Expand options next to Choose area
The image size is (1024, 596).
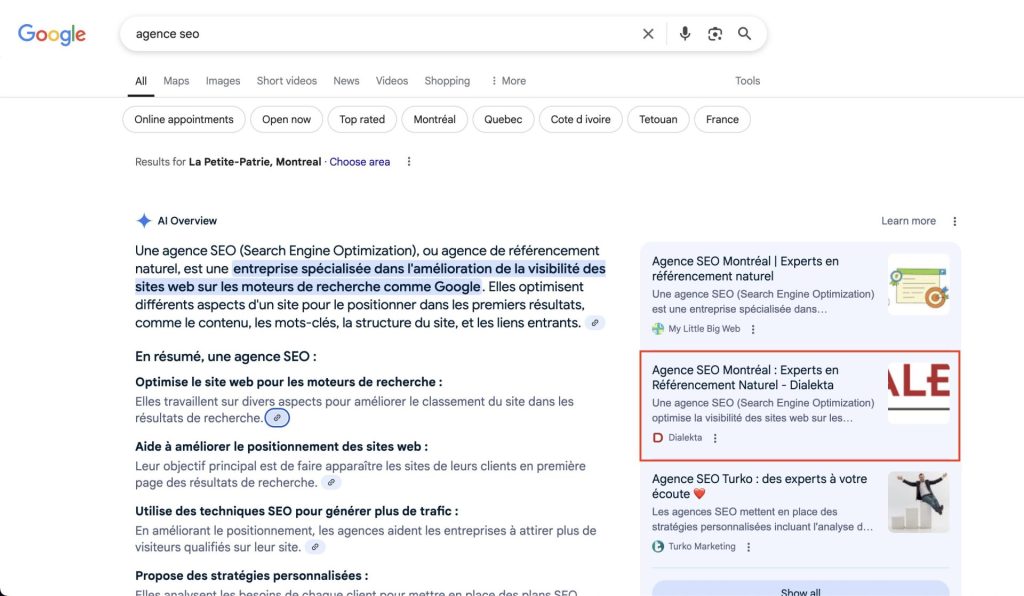click(408, 161)
